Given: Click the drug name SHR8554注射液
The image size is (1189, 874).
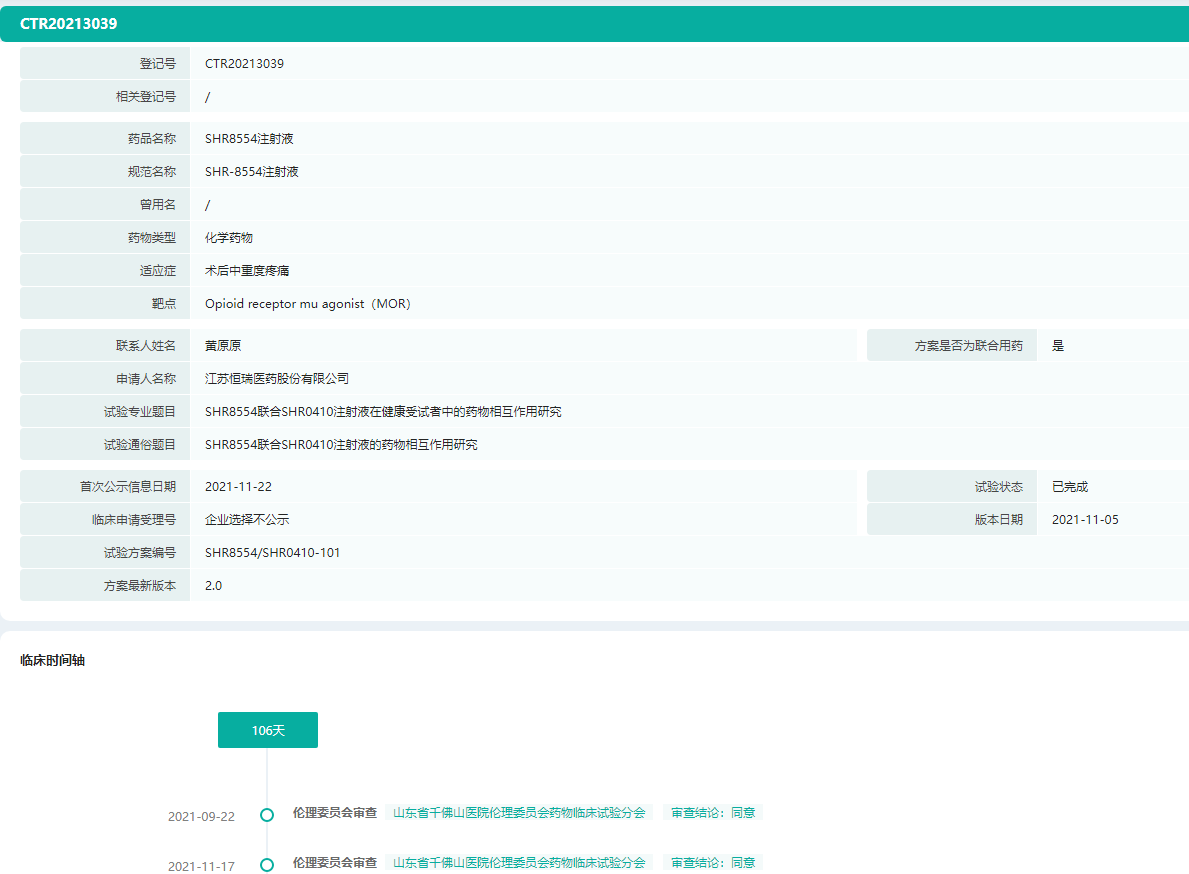Looking at the screenshot, I should (x=249, y=139).
